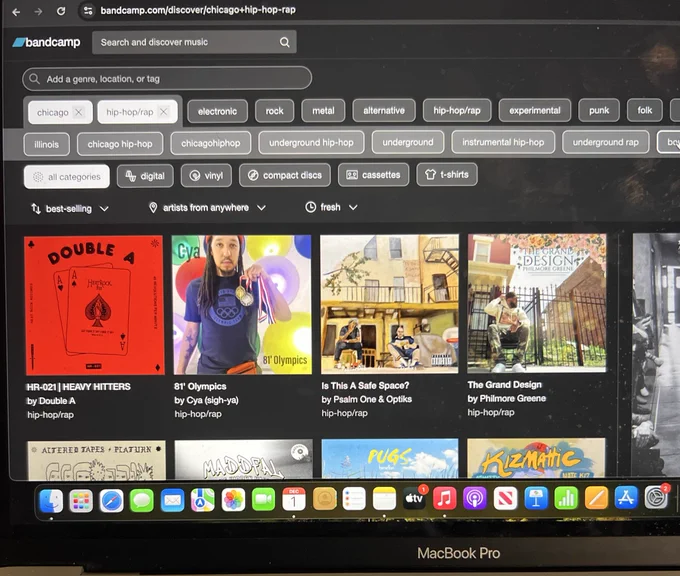Filter by compact discs format

285,175
